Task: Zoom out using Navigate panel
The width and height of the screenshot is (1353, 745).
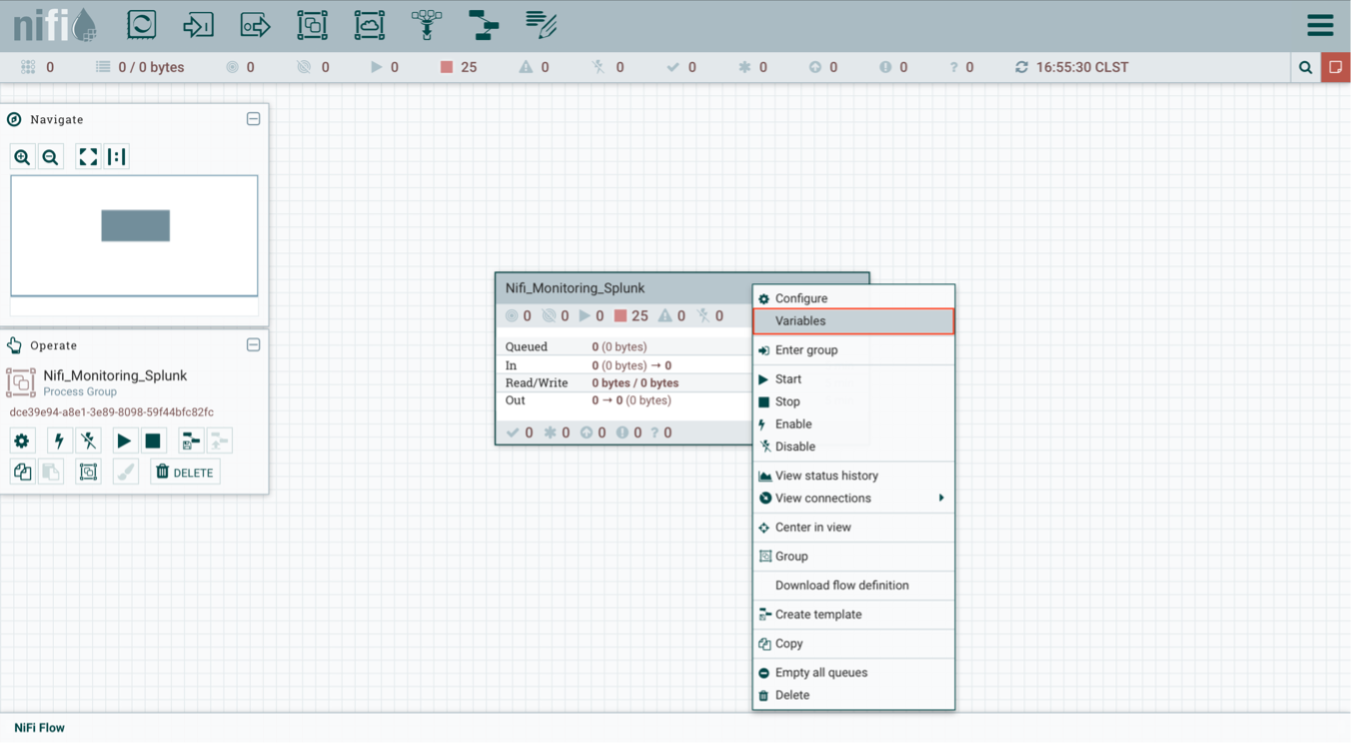Action: [50, 157]
